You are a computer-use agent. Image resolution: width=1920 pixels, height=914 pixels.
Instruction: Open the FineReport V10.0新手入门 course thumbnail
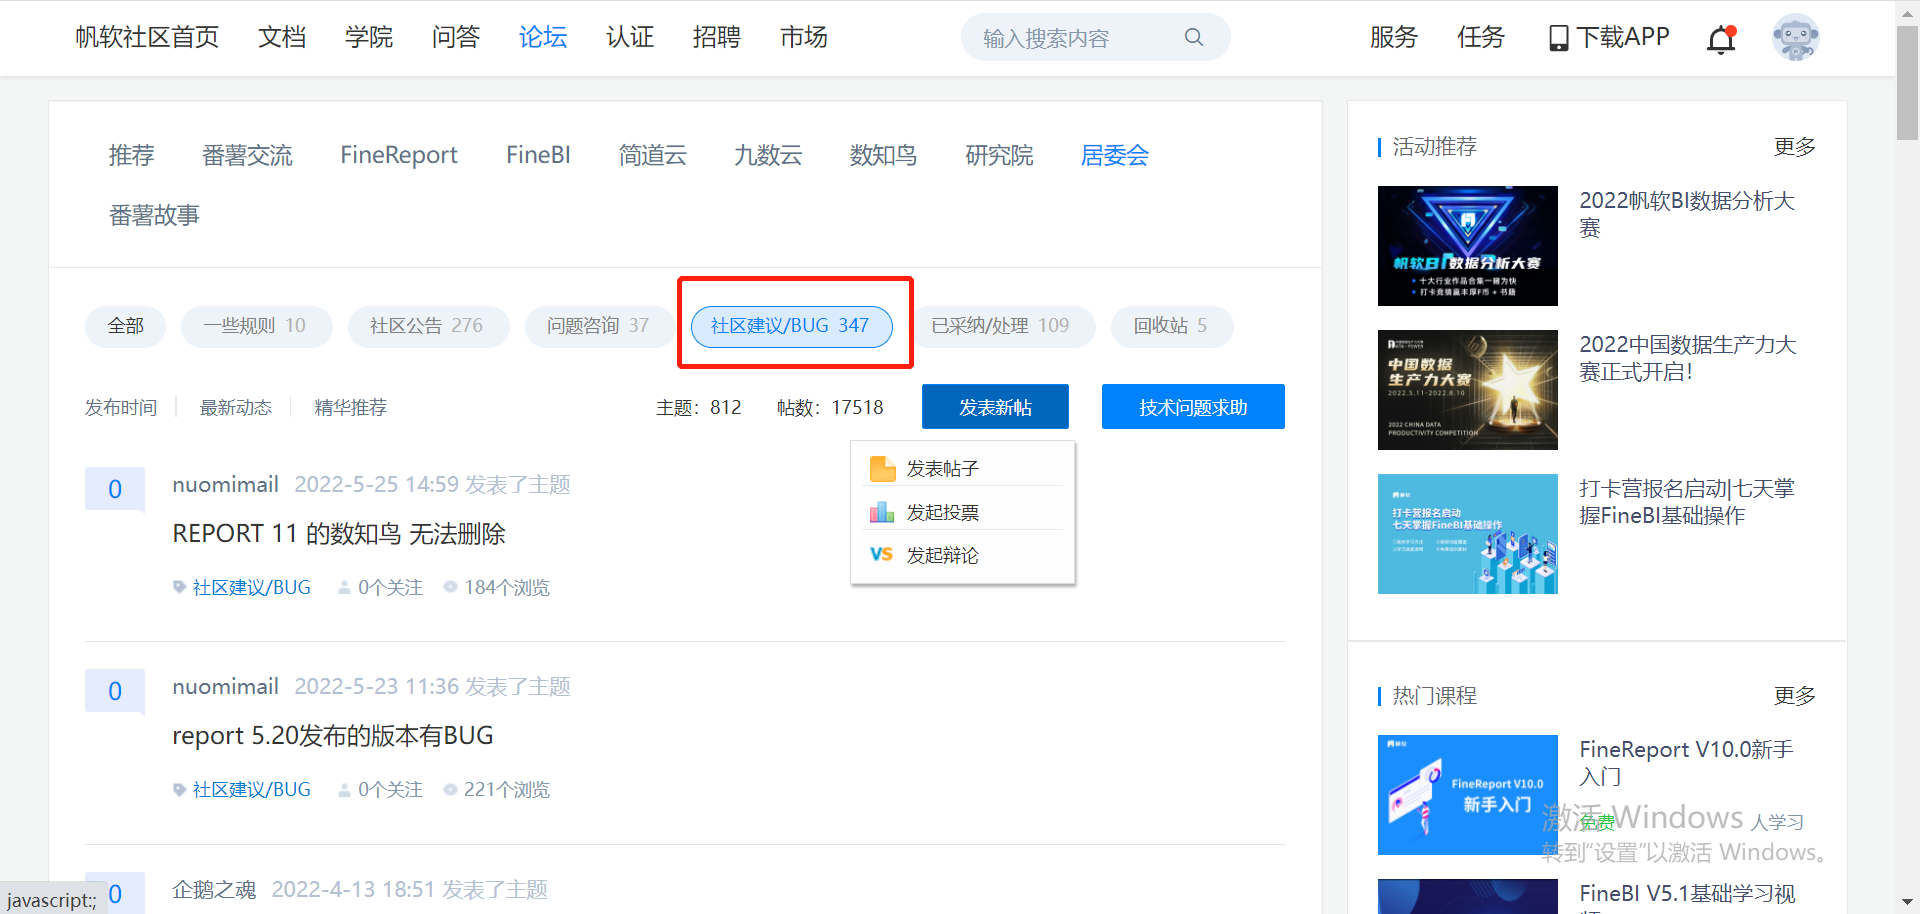[1468, 795]
